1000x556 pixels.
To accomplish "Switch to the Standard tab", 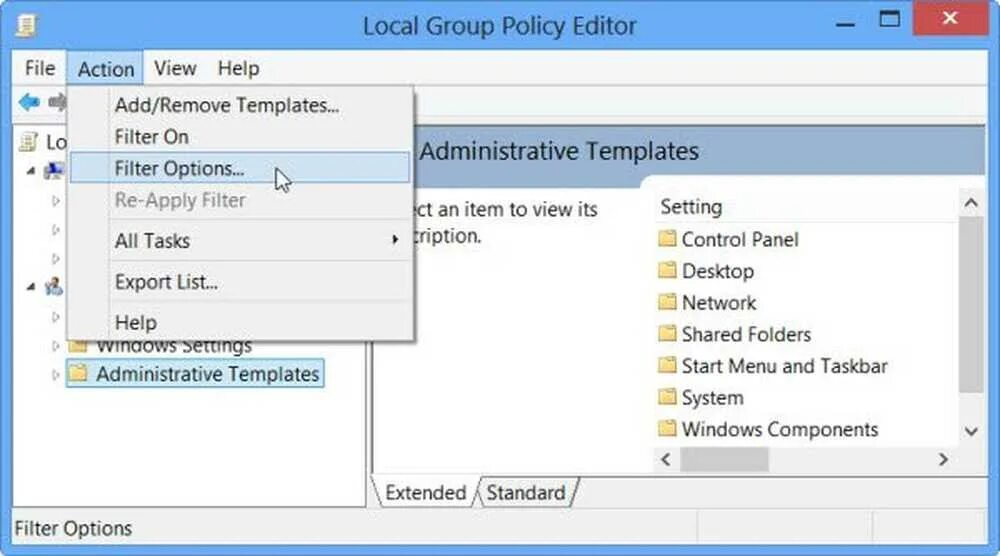I will click(526, 492).
